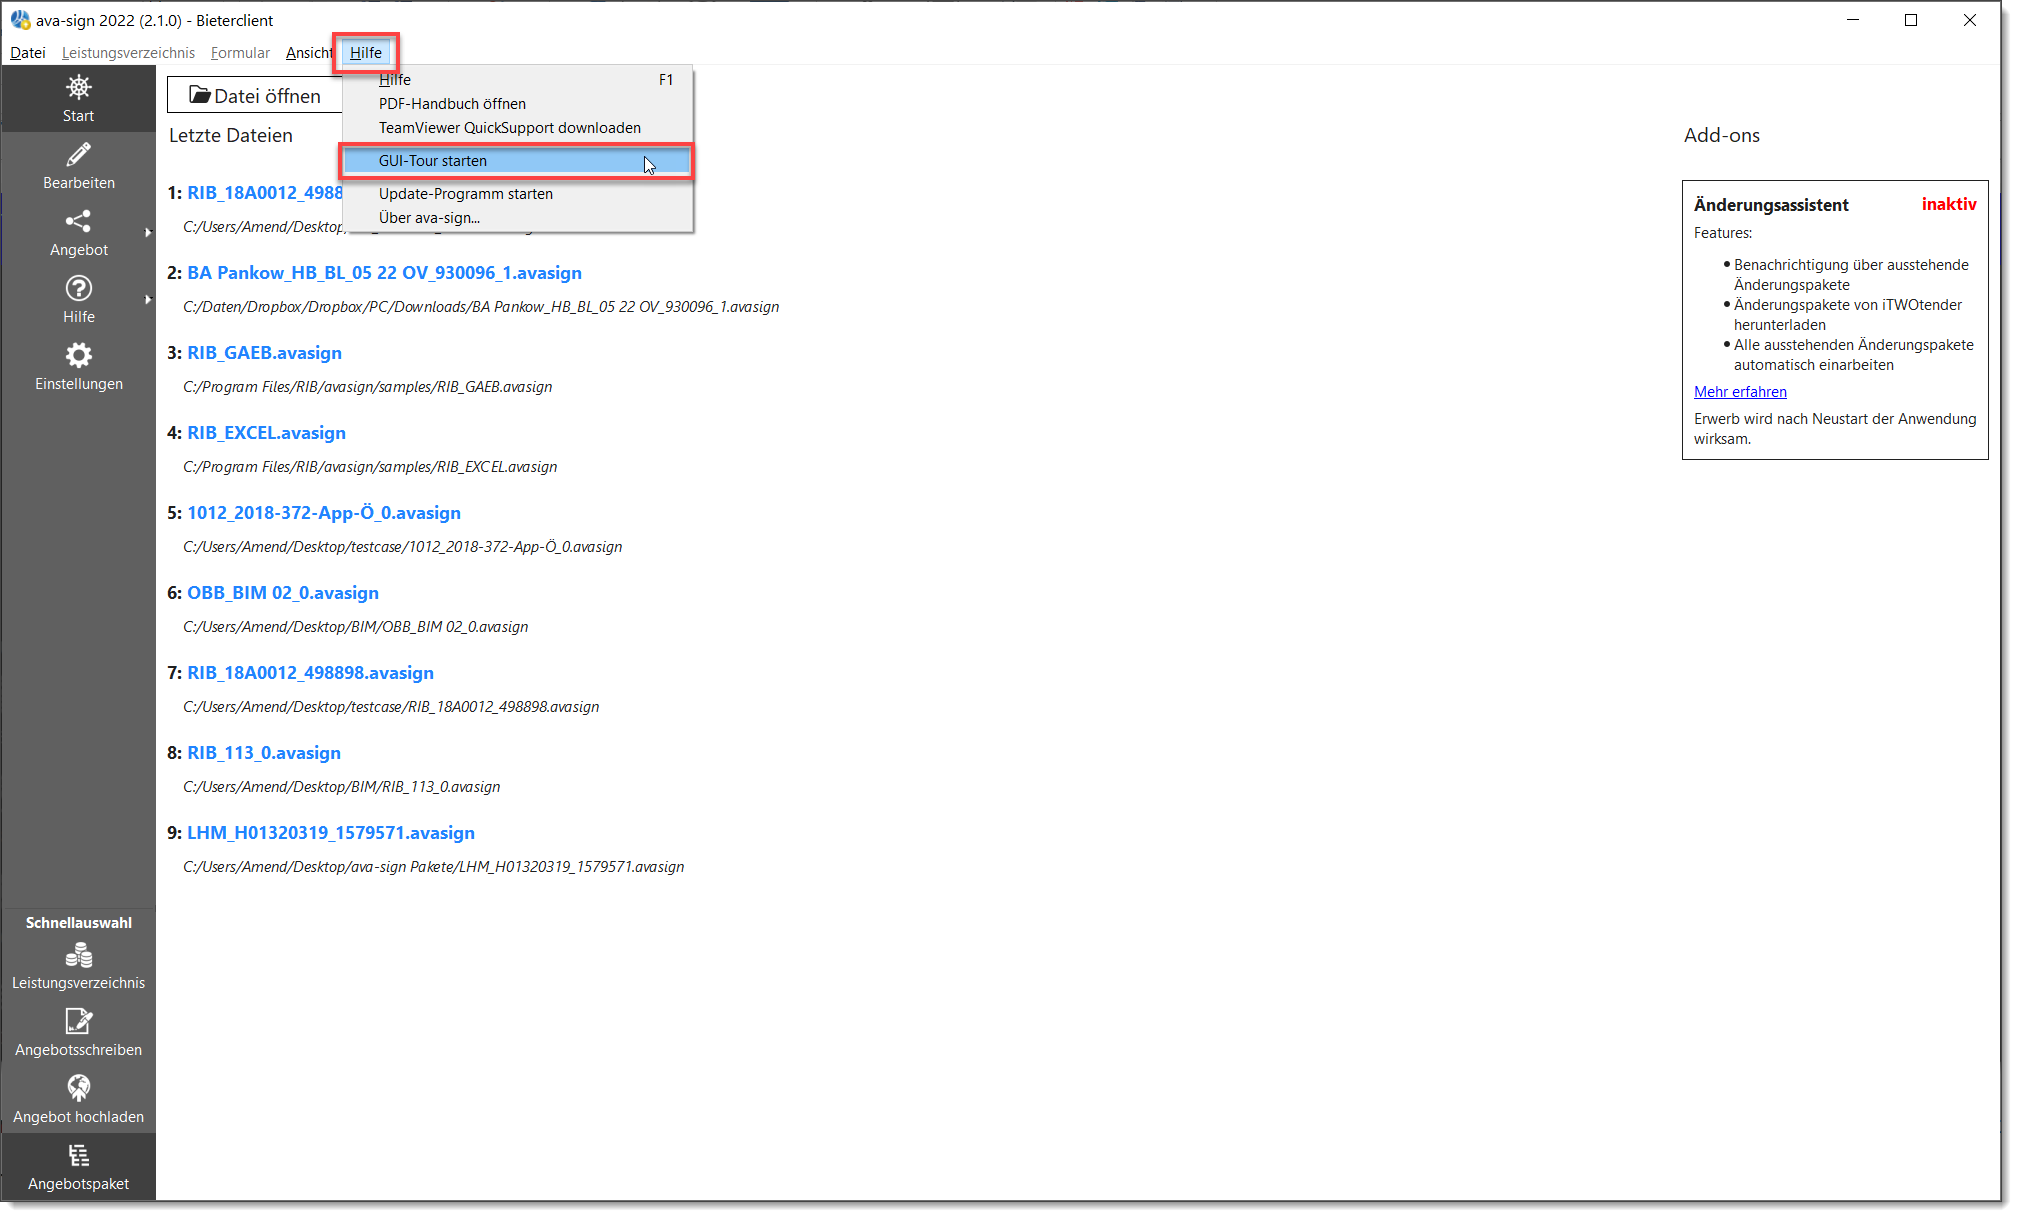
Task: Close the open Hilfe menu in menu bar
Action: pos(366,53)
